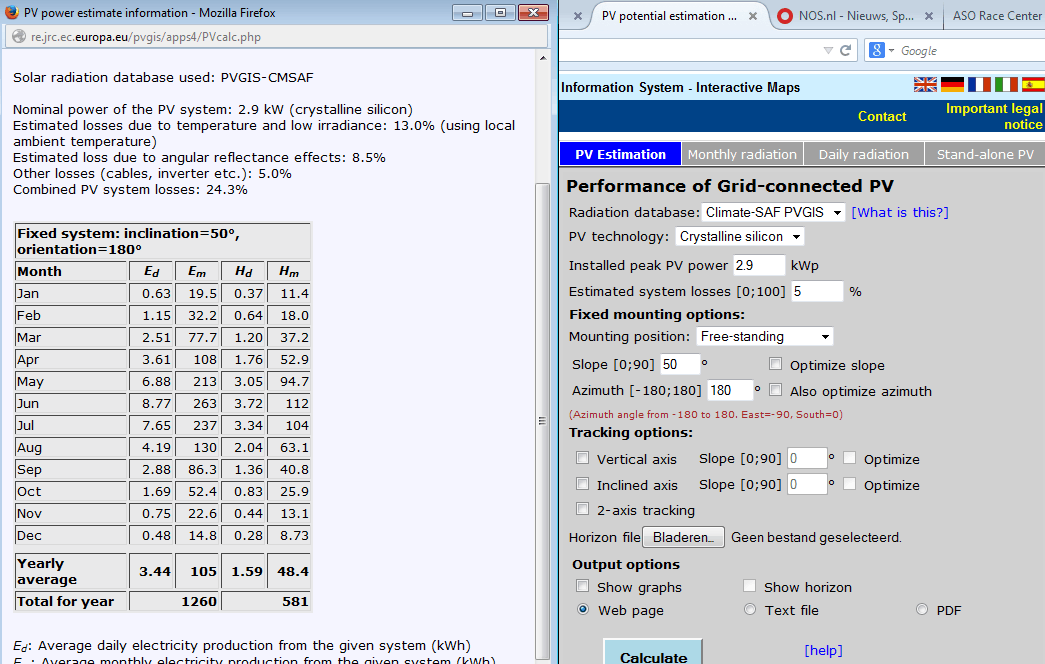Viewport: 1045px width, 664px height.
Task: Switch to the Monthly radiation tab
Action: point(742,154)
